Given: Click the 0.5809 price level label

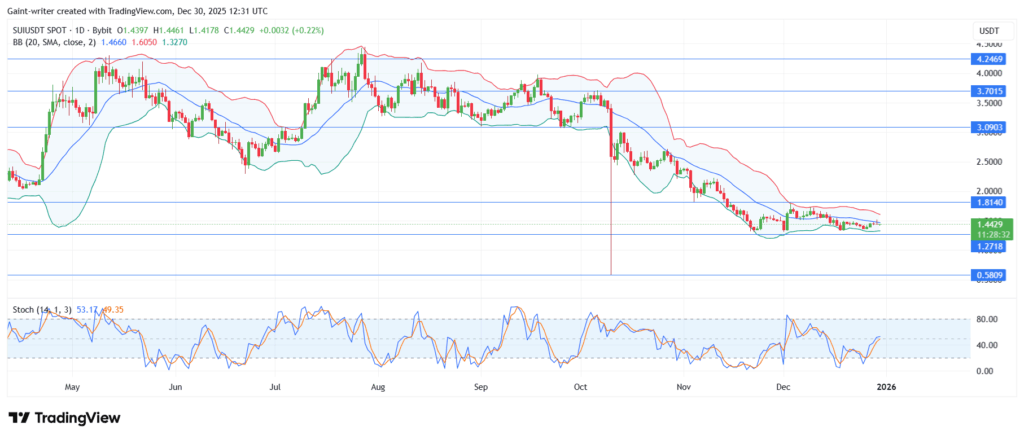Looking at the screenshot, I should (990, 276).
